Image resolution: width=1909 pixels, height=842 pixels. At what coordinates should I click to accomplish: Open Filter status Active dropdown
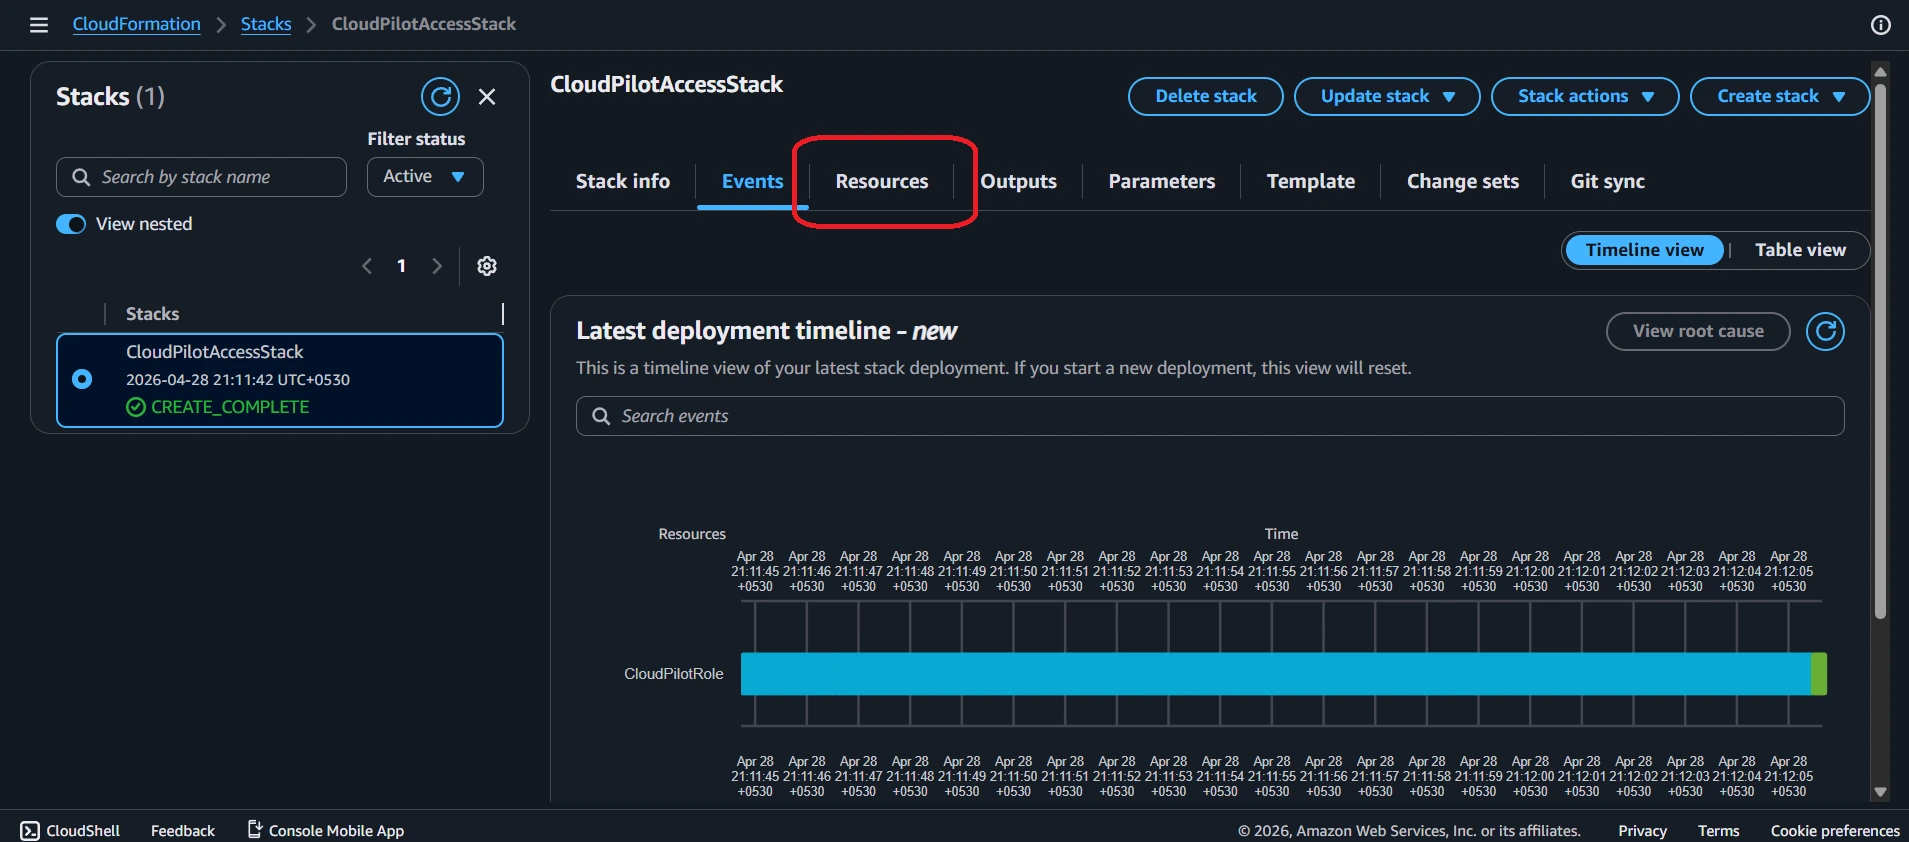coord(425,177)
